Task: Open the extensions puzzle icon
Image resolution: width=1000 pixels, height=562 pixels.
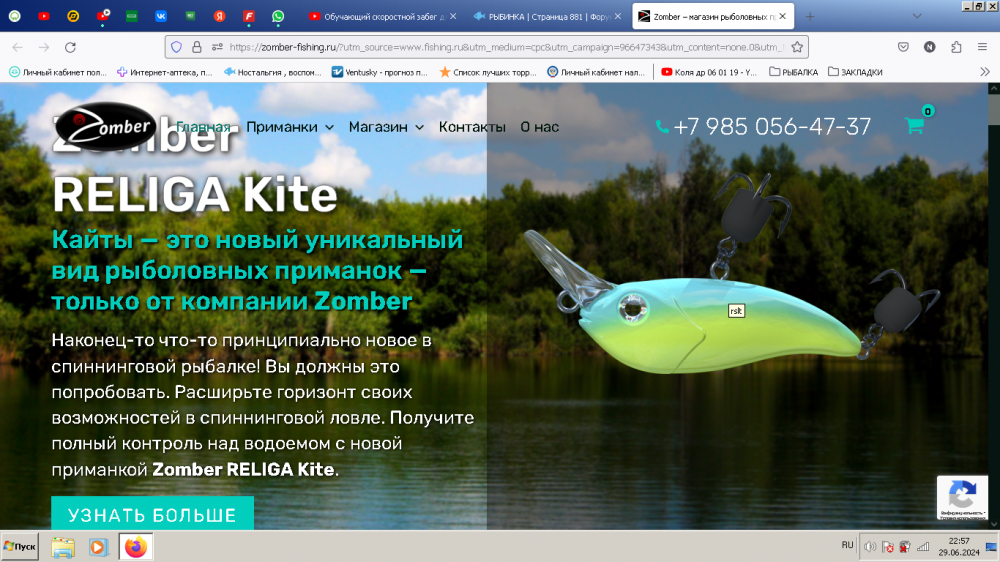Action: (x=956, y=47)
